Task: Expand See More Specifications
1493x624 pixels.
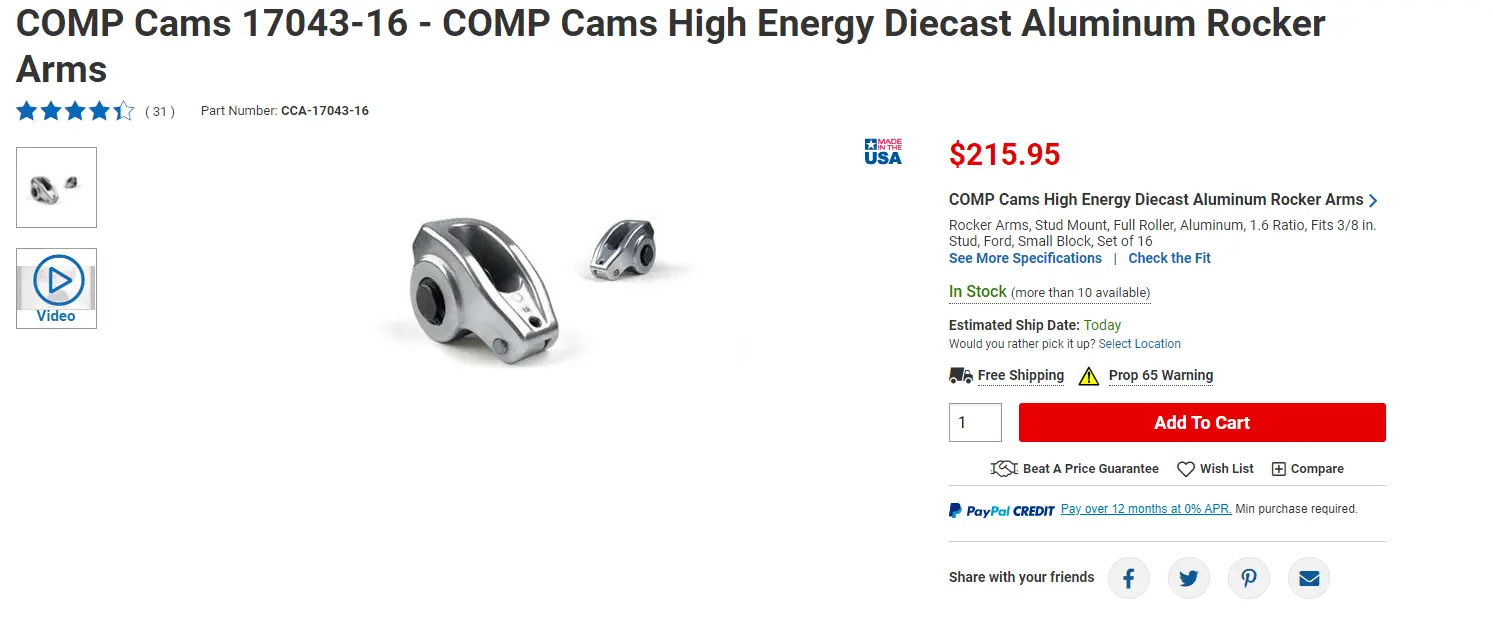Action: [x=1025, y=258]
